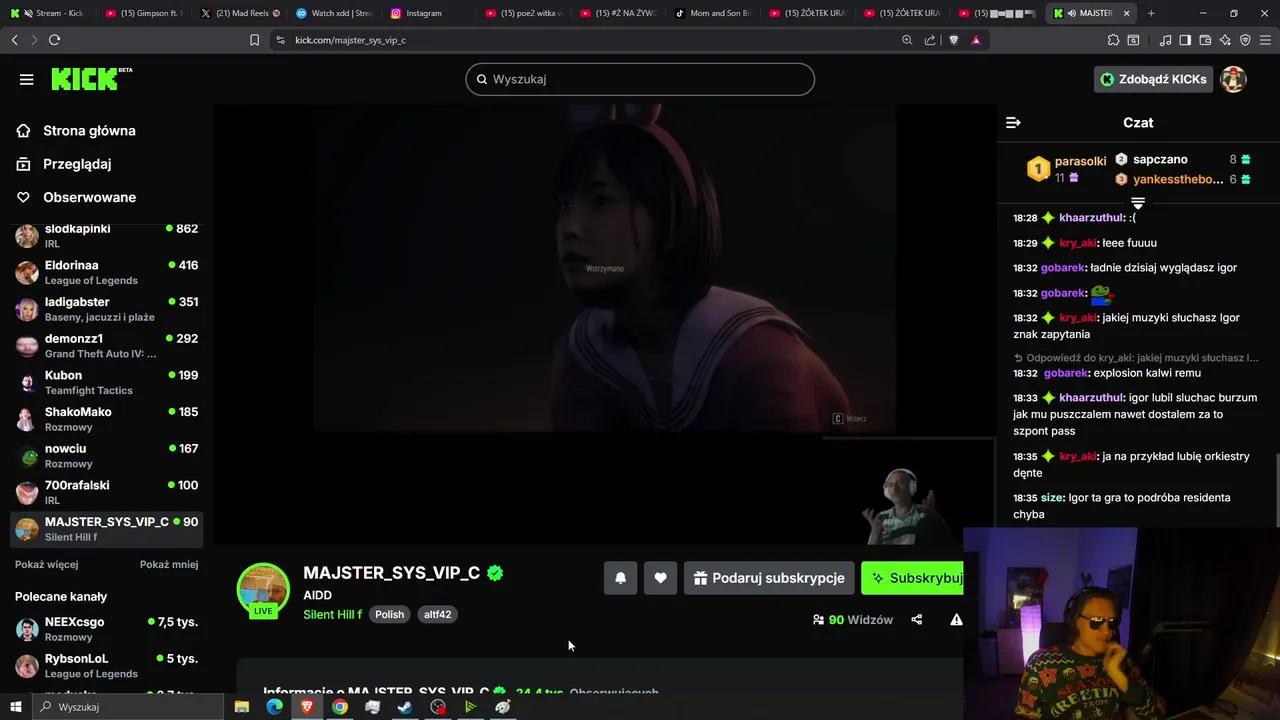1280x720 pixels.
Task: Open the browser extensions puzzle icon
Action: [x=1113, y=40]
